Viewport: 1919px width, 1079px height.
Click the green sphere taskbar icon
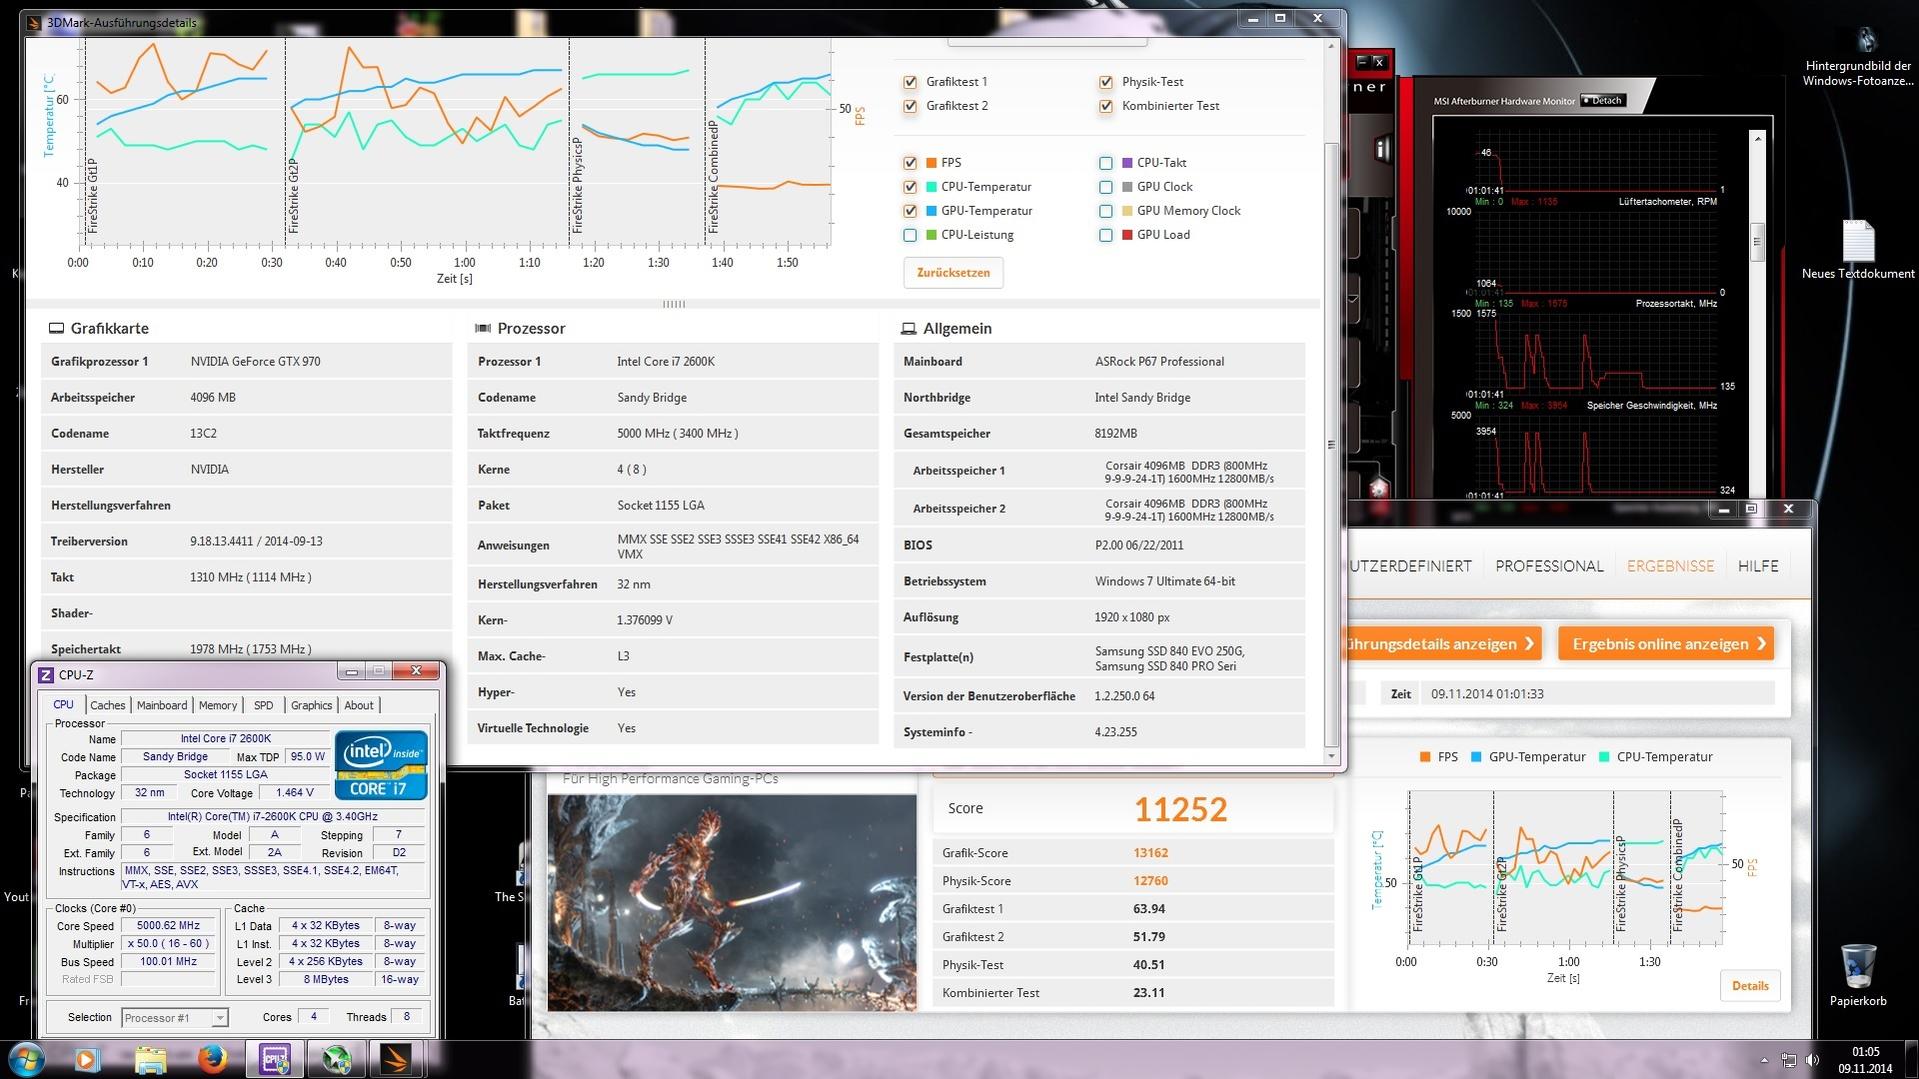[x=336, y=1059]
